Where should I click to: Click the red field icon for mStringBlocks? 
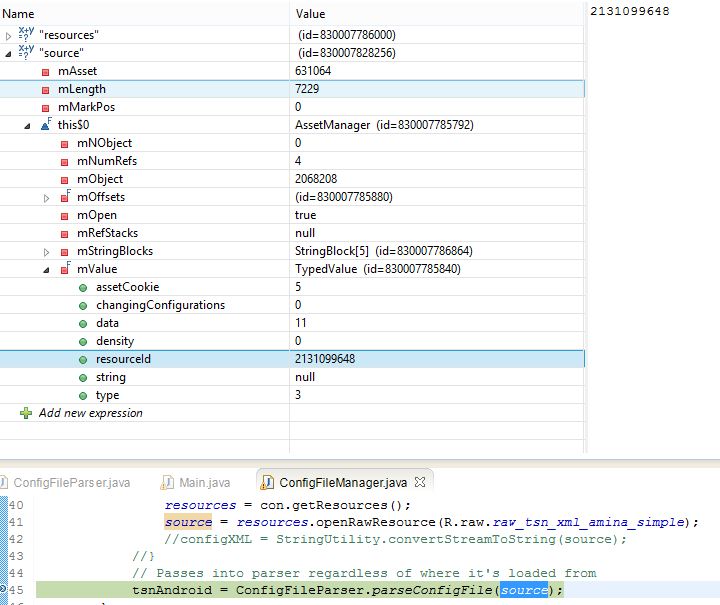tap(64, 252)
